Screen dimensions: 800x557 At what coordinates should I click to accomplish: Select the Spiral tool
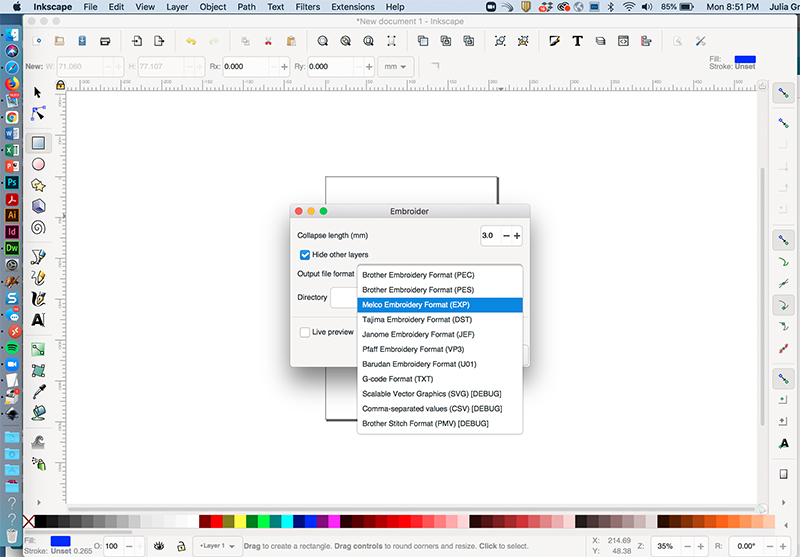(x=38, y=227)
